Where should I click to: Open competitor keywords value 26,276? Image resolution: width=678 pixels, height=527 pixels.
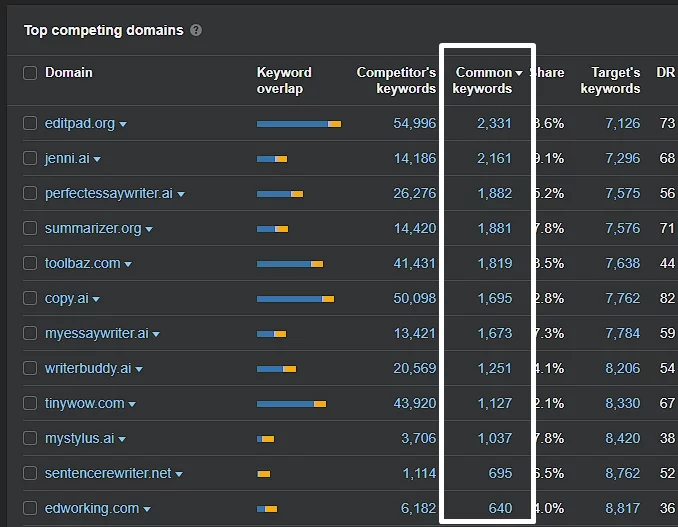414,194
